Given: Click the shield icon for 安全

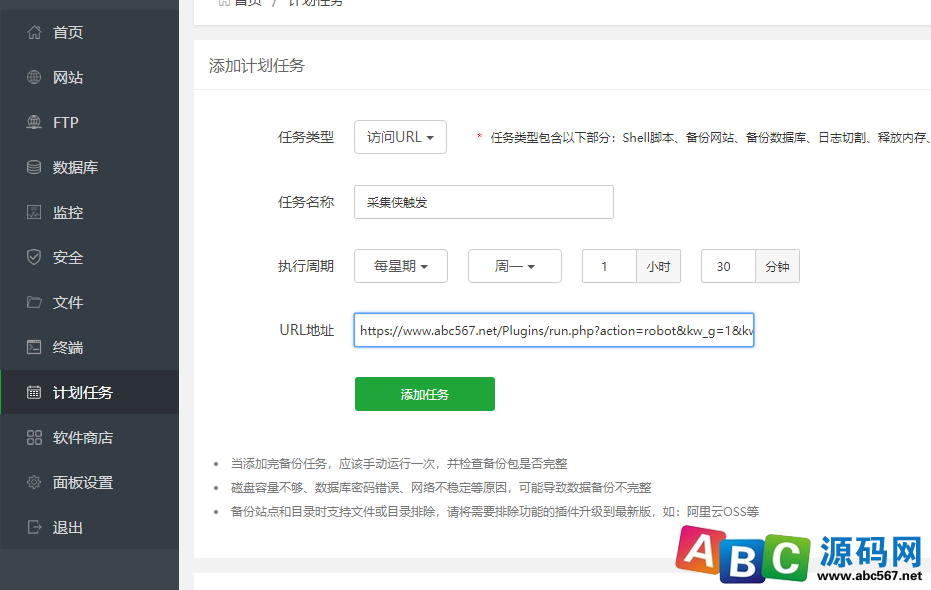Looking at the screenshot, I should coord(34,258).
